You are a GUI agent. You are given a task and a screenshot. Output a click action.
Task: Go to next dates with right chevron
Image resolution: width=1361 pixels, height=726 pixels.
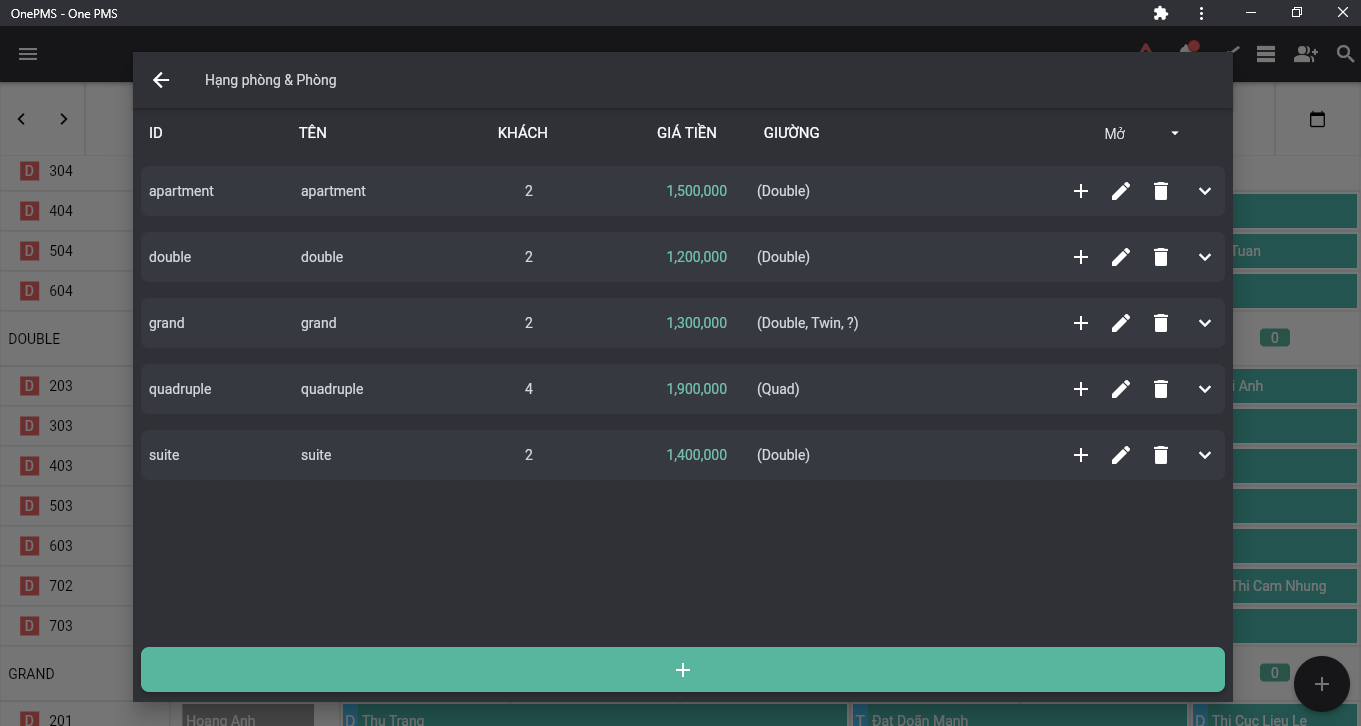64,119
